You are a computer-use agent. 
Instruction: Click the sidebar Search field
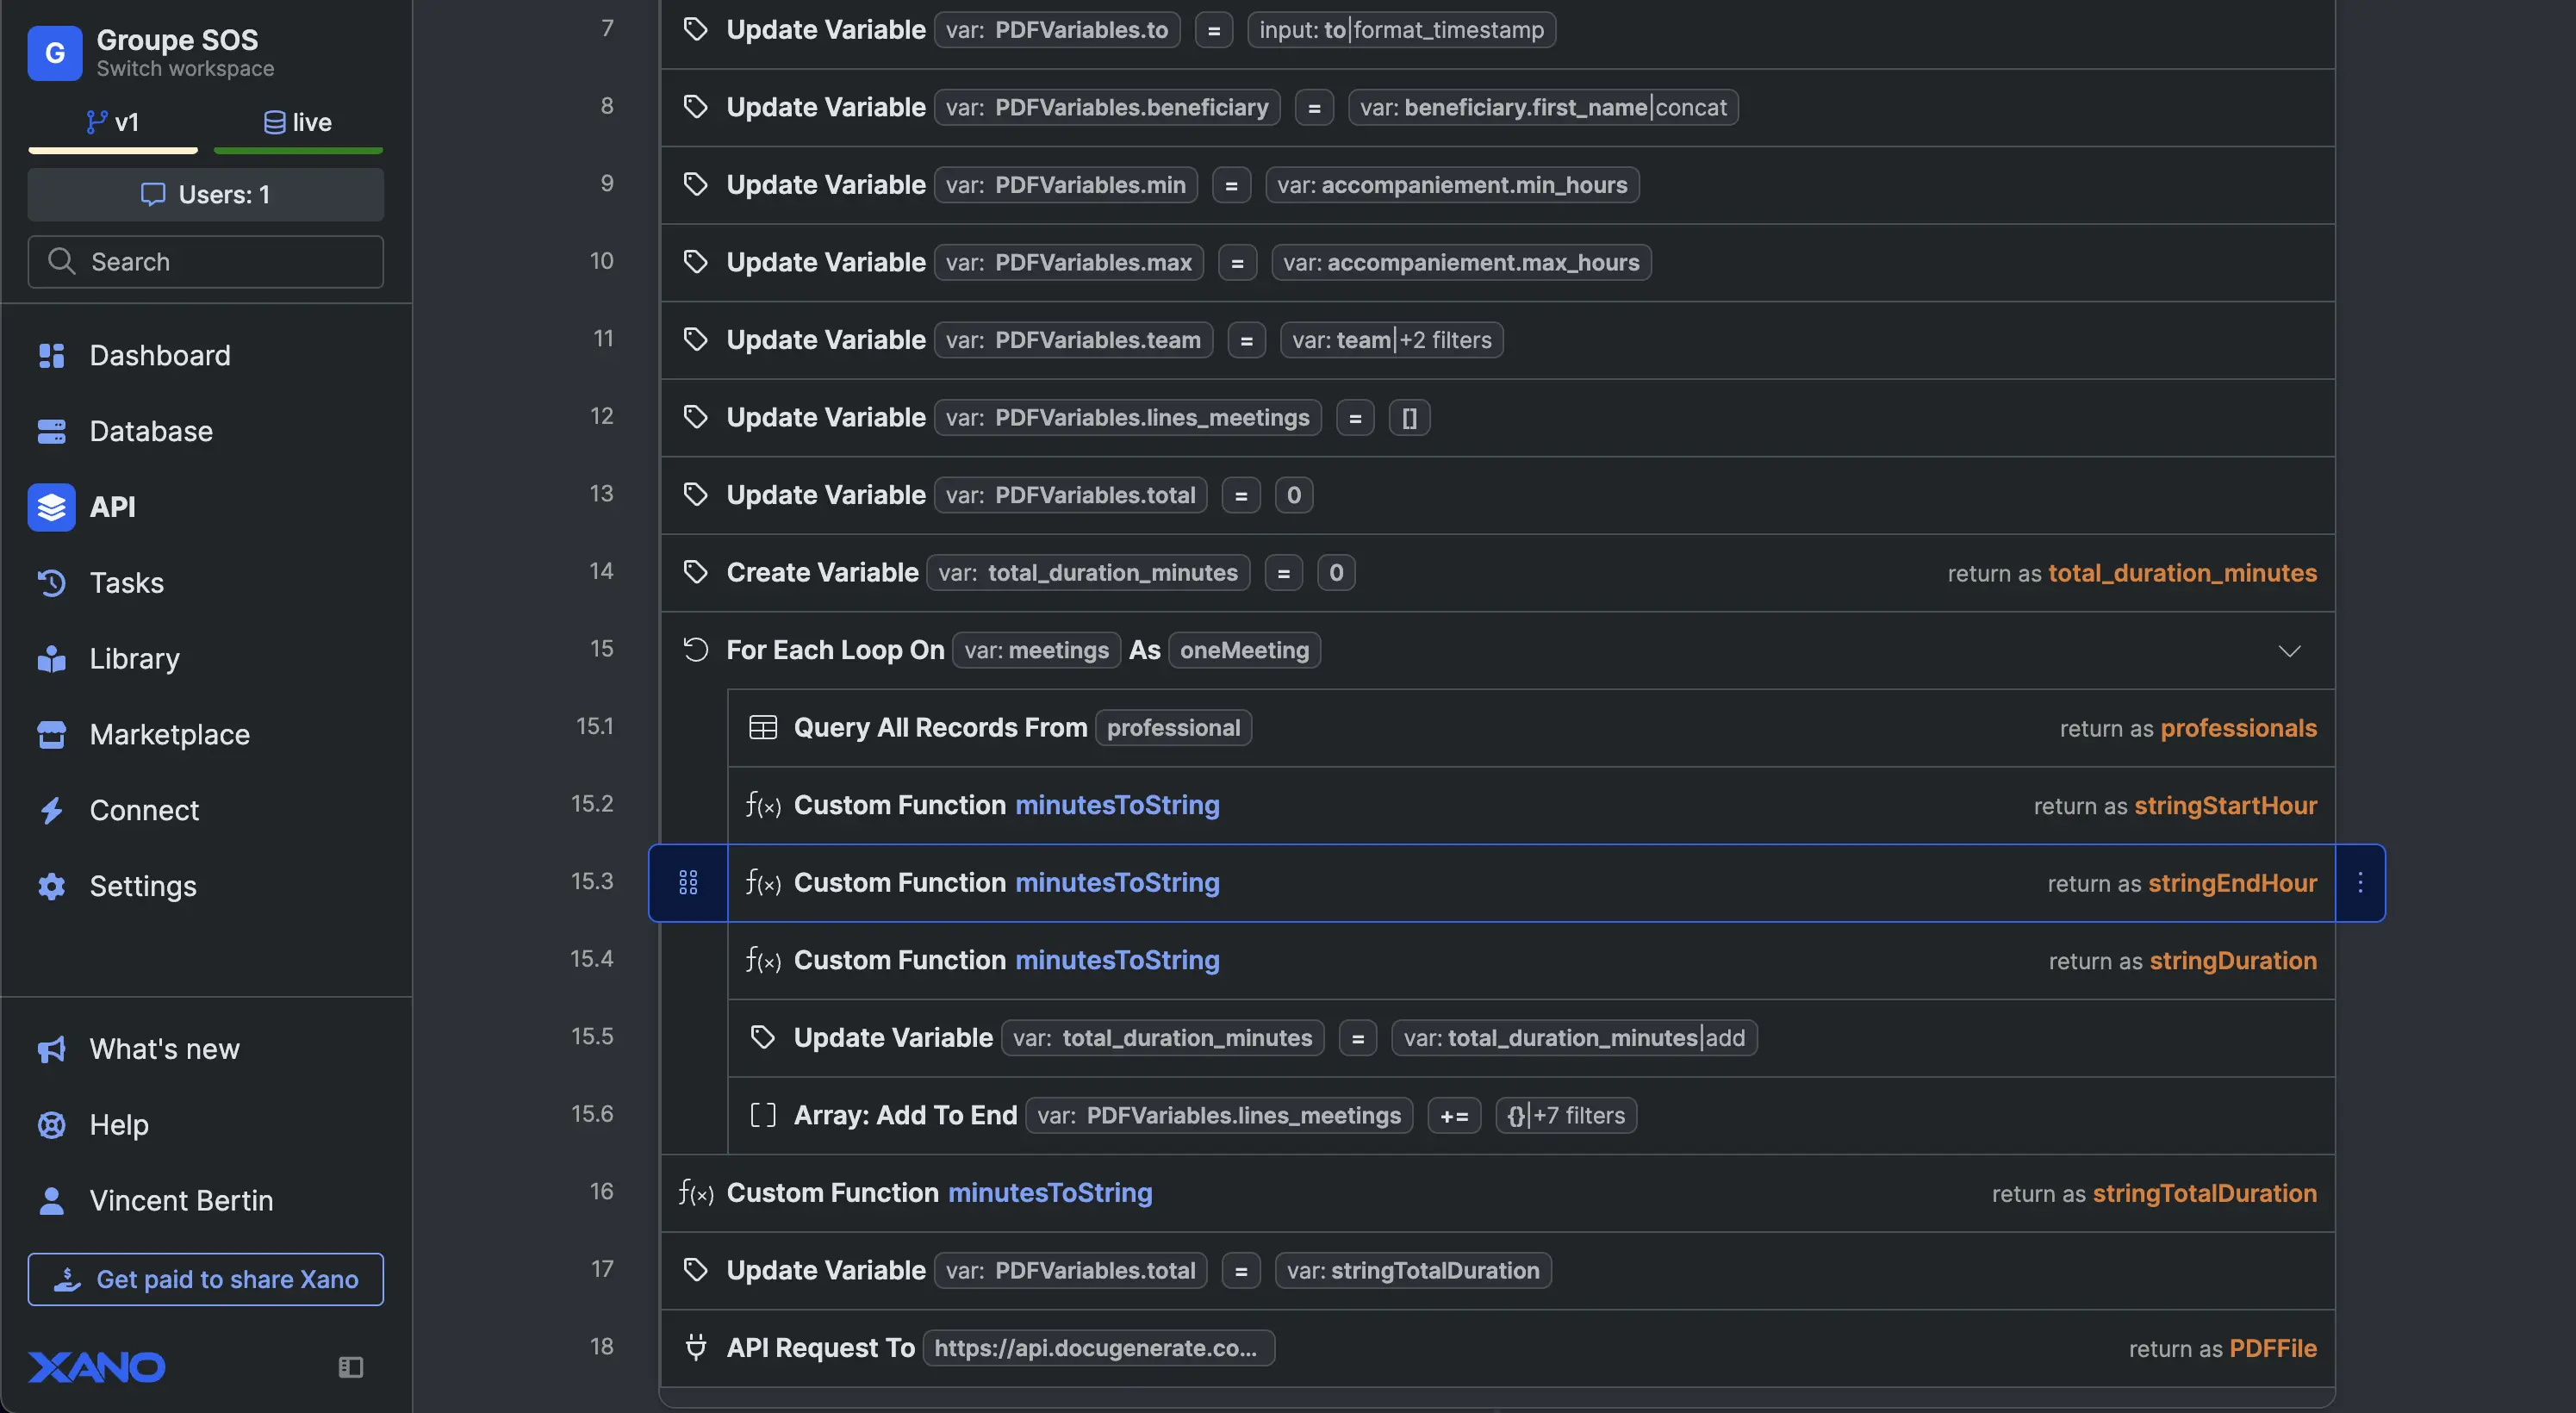point(205,261)
